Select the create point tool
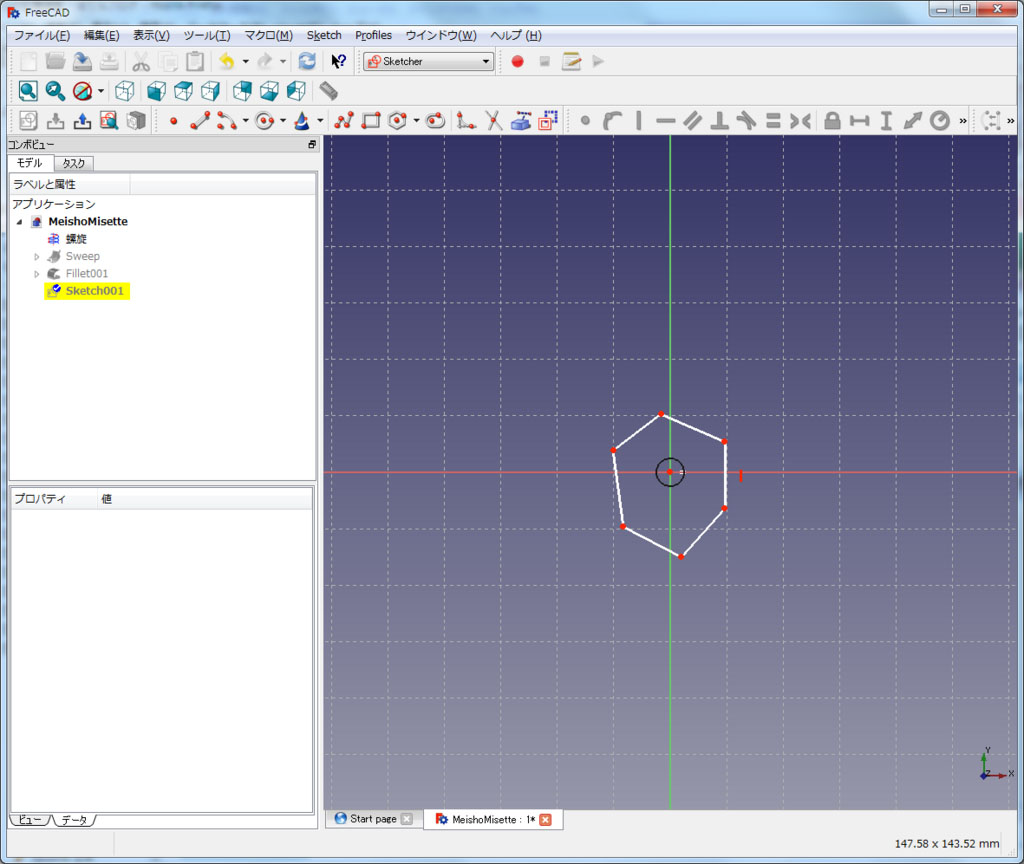 pos(173,121)
